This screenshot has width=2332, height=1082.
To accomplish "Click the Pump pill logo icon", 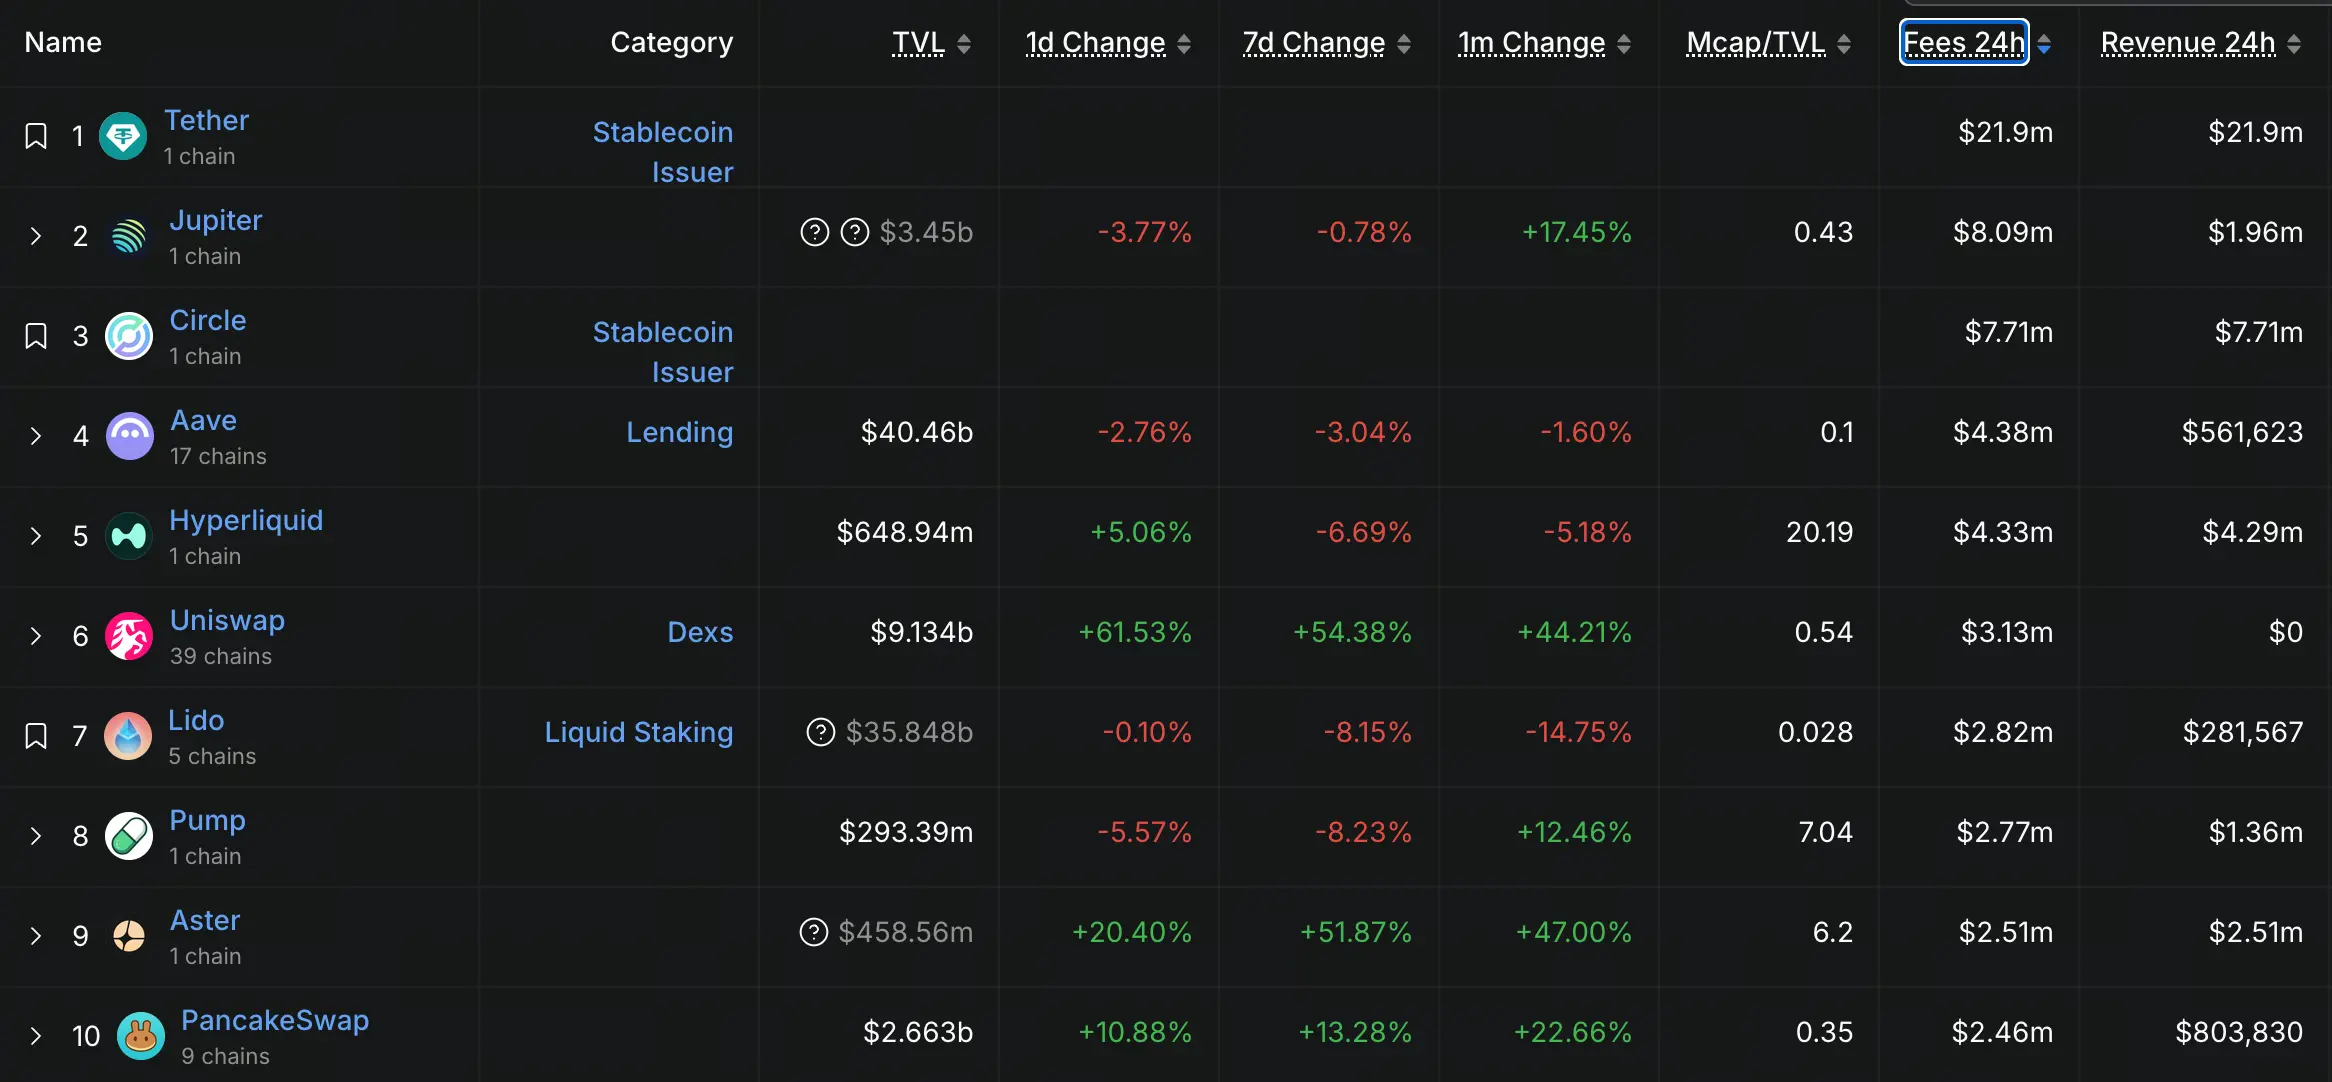I will point(129,836).
